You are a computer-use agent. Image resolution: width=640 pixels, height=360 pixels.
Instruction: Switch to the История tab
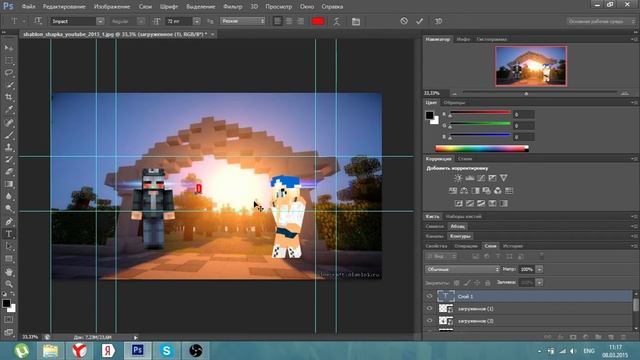tap(513, 246)
